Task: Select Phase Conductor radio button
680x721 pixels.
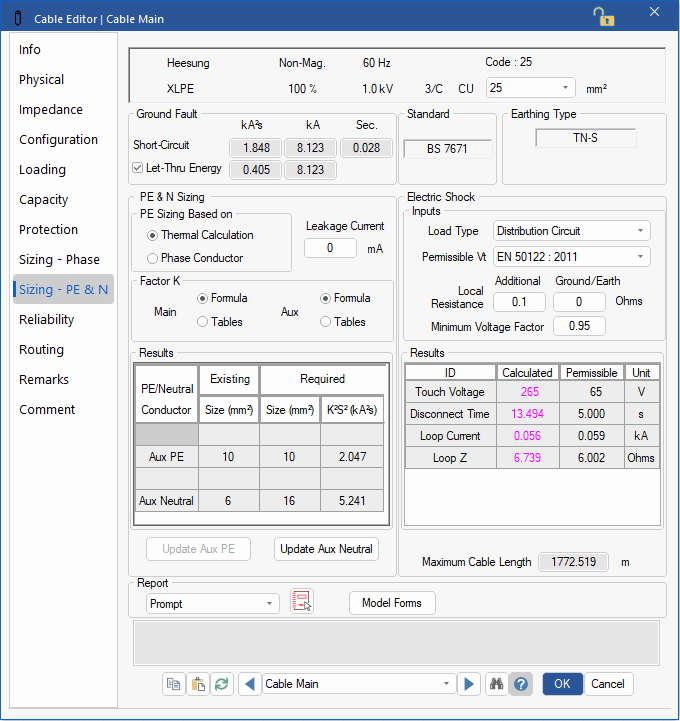Action: coord(153,258)
